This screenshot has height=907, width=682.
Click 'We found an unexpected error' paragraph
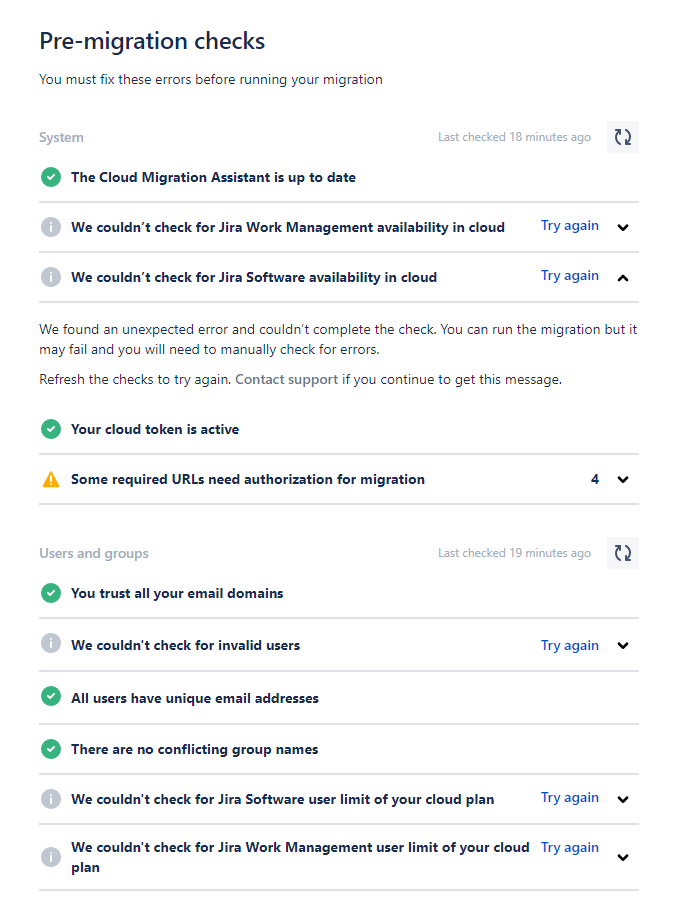338,340
